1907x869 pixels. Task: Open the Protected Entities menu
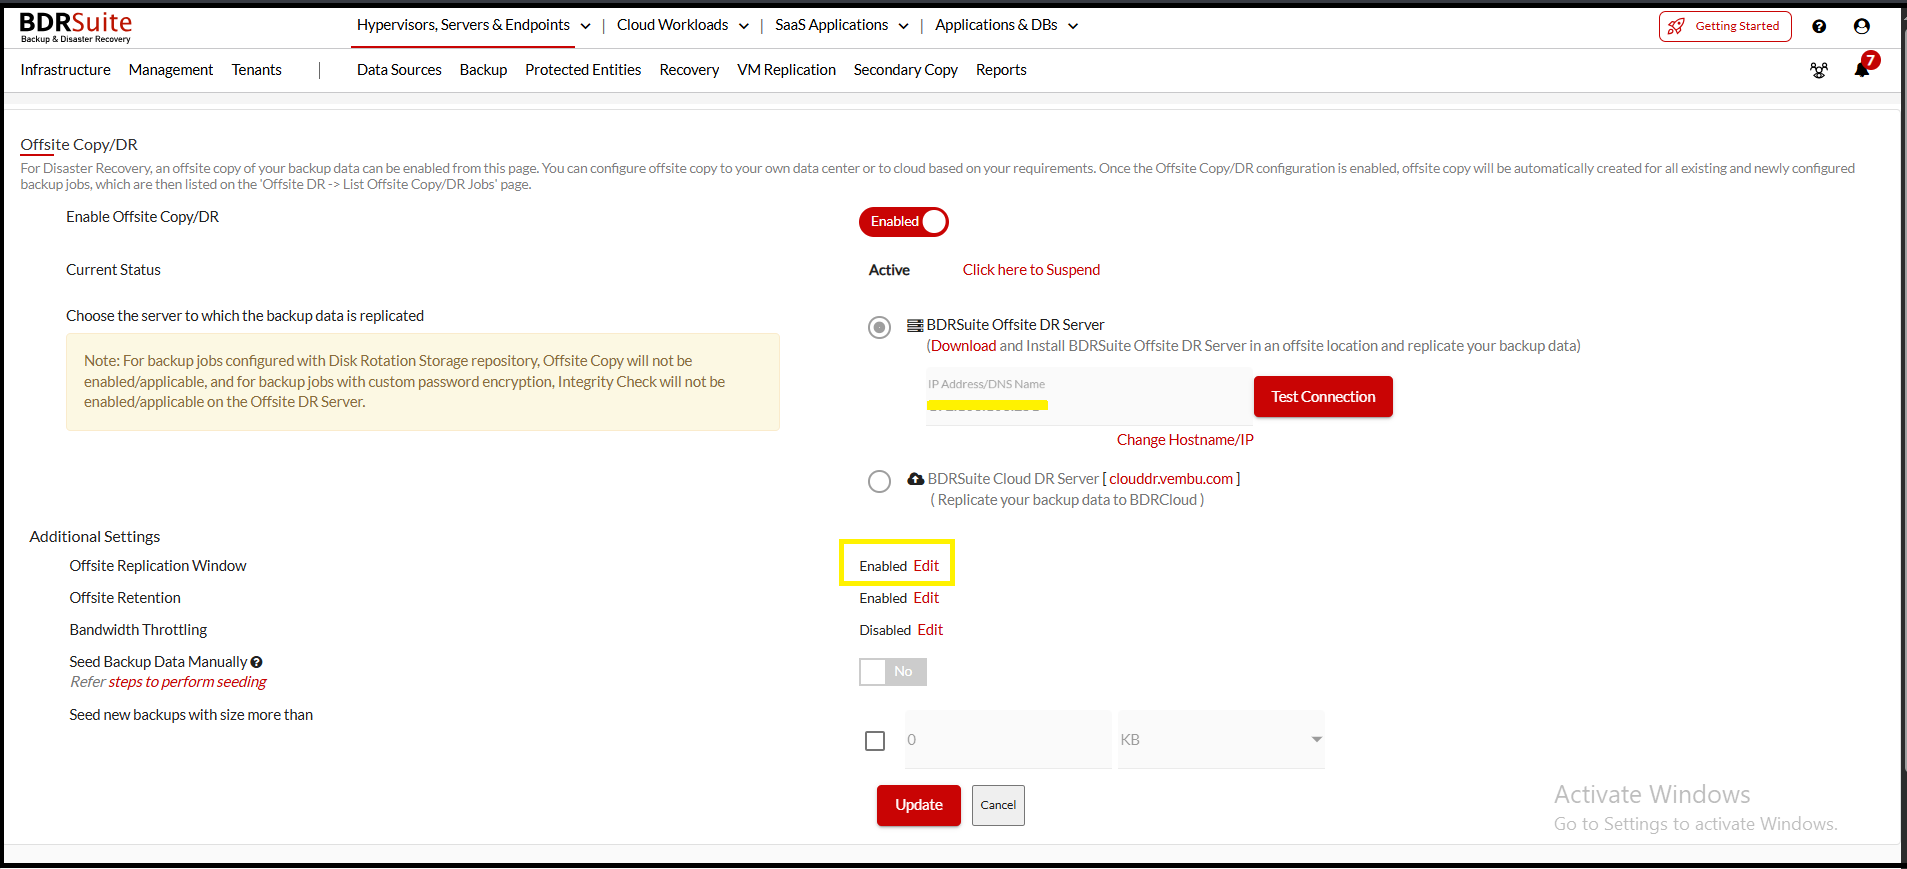(x=583, y=70)
